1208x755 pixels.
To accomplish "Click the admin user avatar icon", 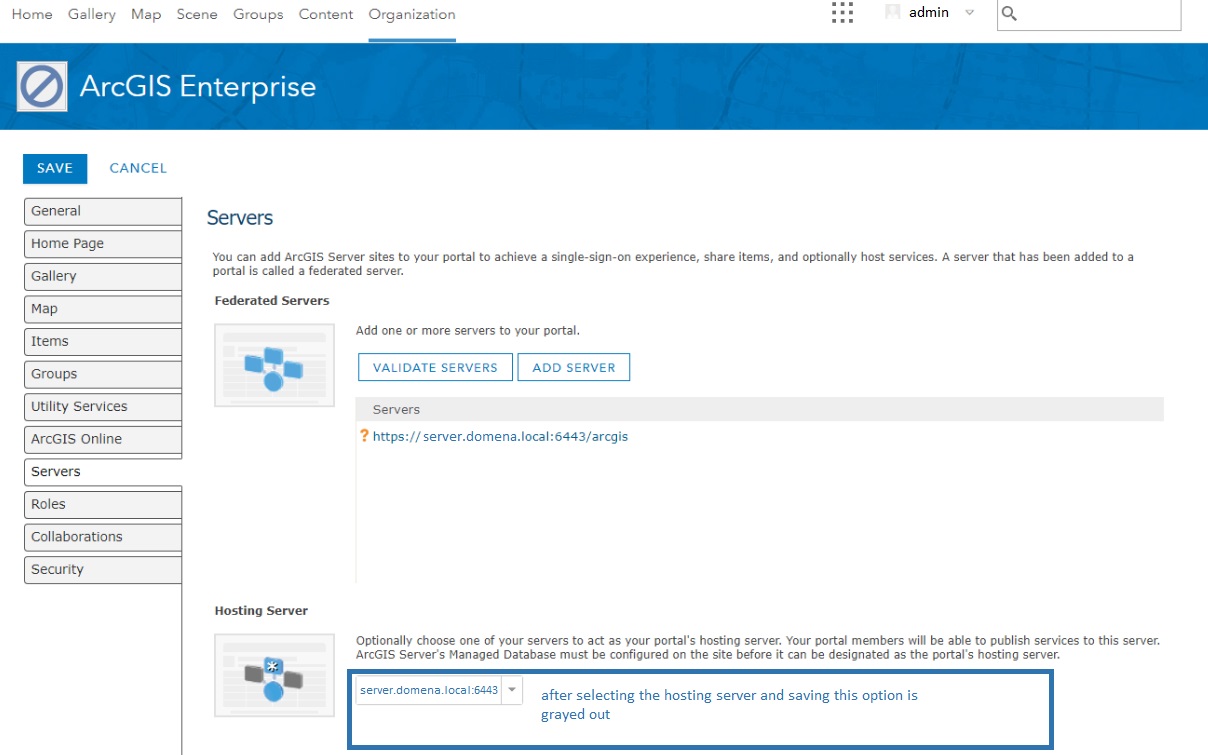I will tap(893, 12).
